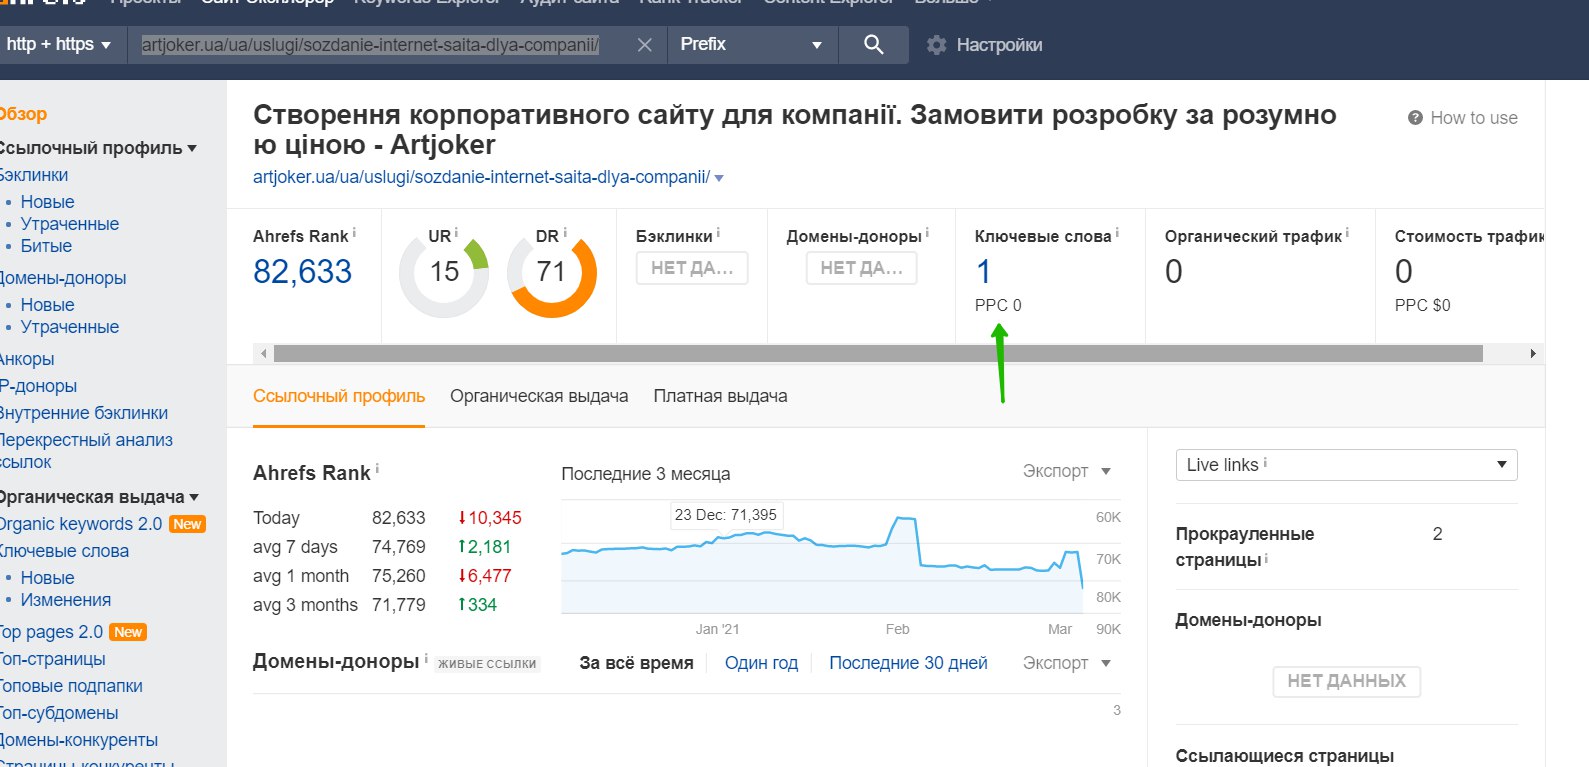Screen dimensions: 1589x767
Task: Click info icon beside UR
Action: [456, 233]
